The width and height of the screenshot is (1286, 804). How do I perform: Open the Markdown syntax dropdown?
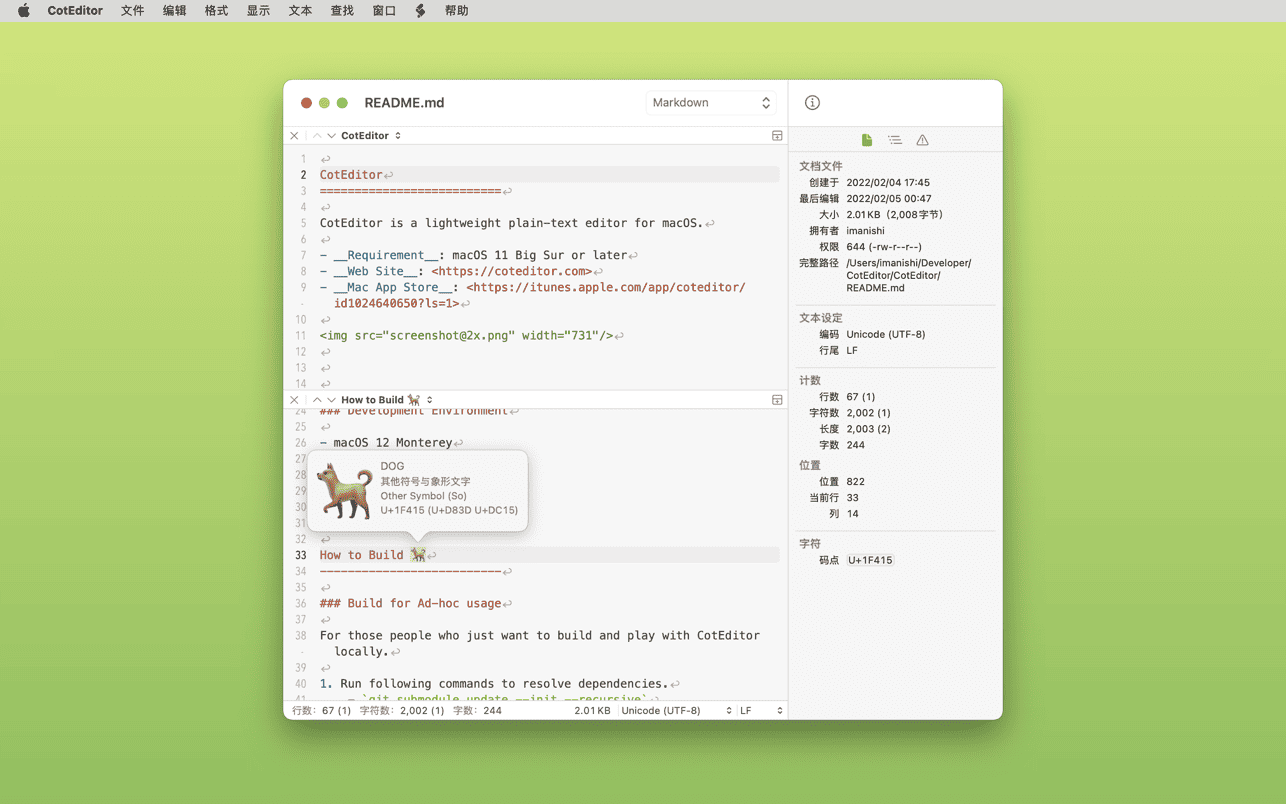[x=710, y=103]
